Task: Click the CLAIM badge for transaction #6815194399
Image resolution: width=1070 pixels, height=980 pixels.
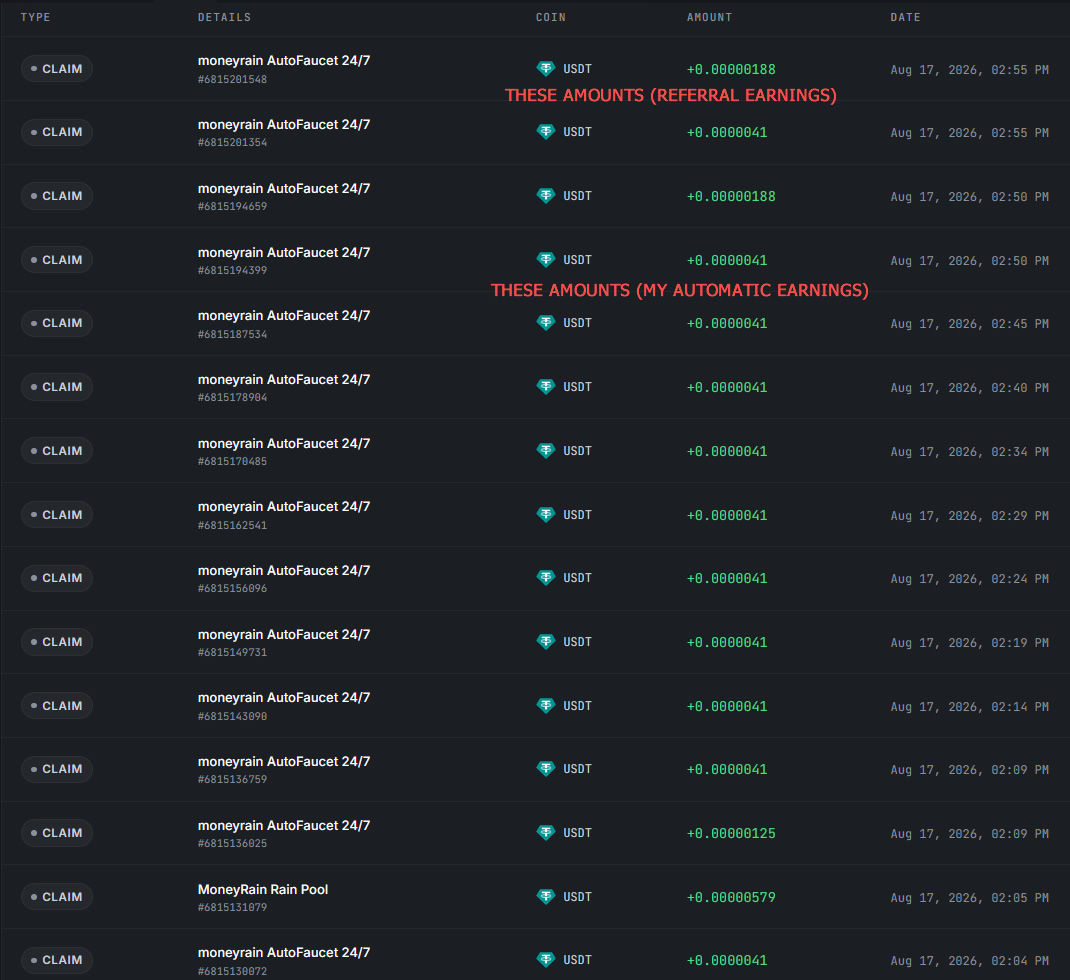Action: tap(57, 260)
